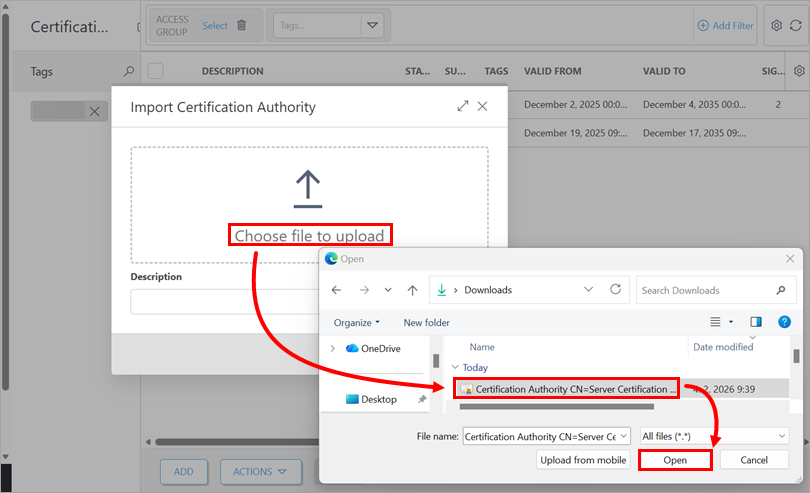Go up one folder level in Open dialog
The height and width of the screenshot is (493, 810).
[412, 290]
